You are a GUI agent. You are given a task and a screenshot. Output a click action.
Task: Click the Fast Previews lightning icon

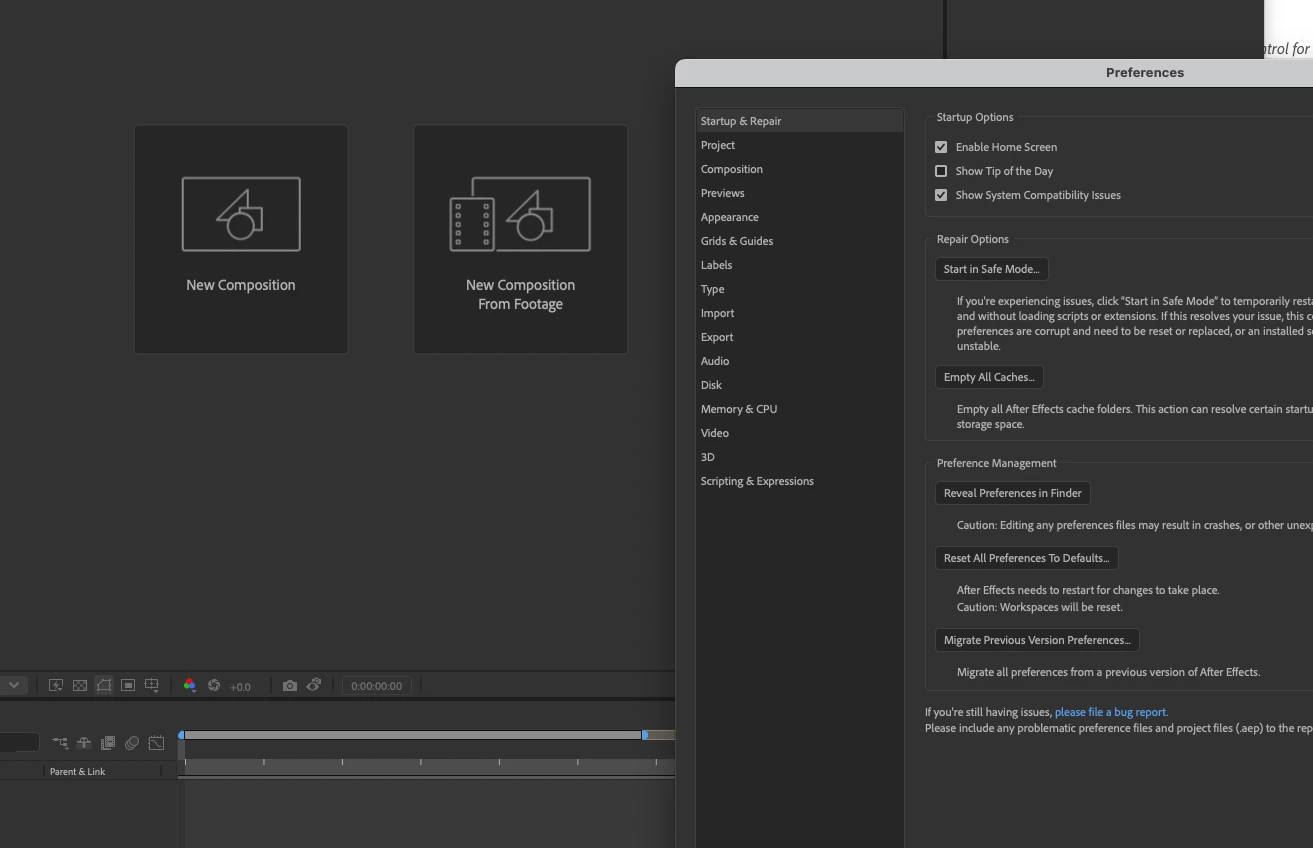tap(56, 685)
